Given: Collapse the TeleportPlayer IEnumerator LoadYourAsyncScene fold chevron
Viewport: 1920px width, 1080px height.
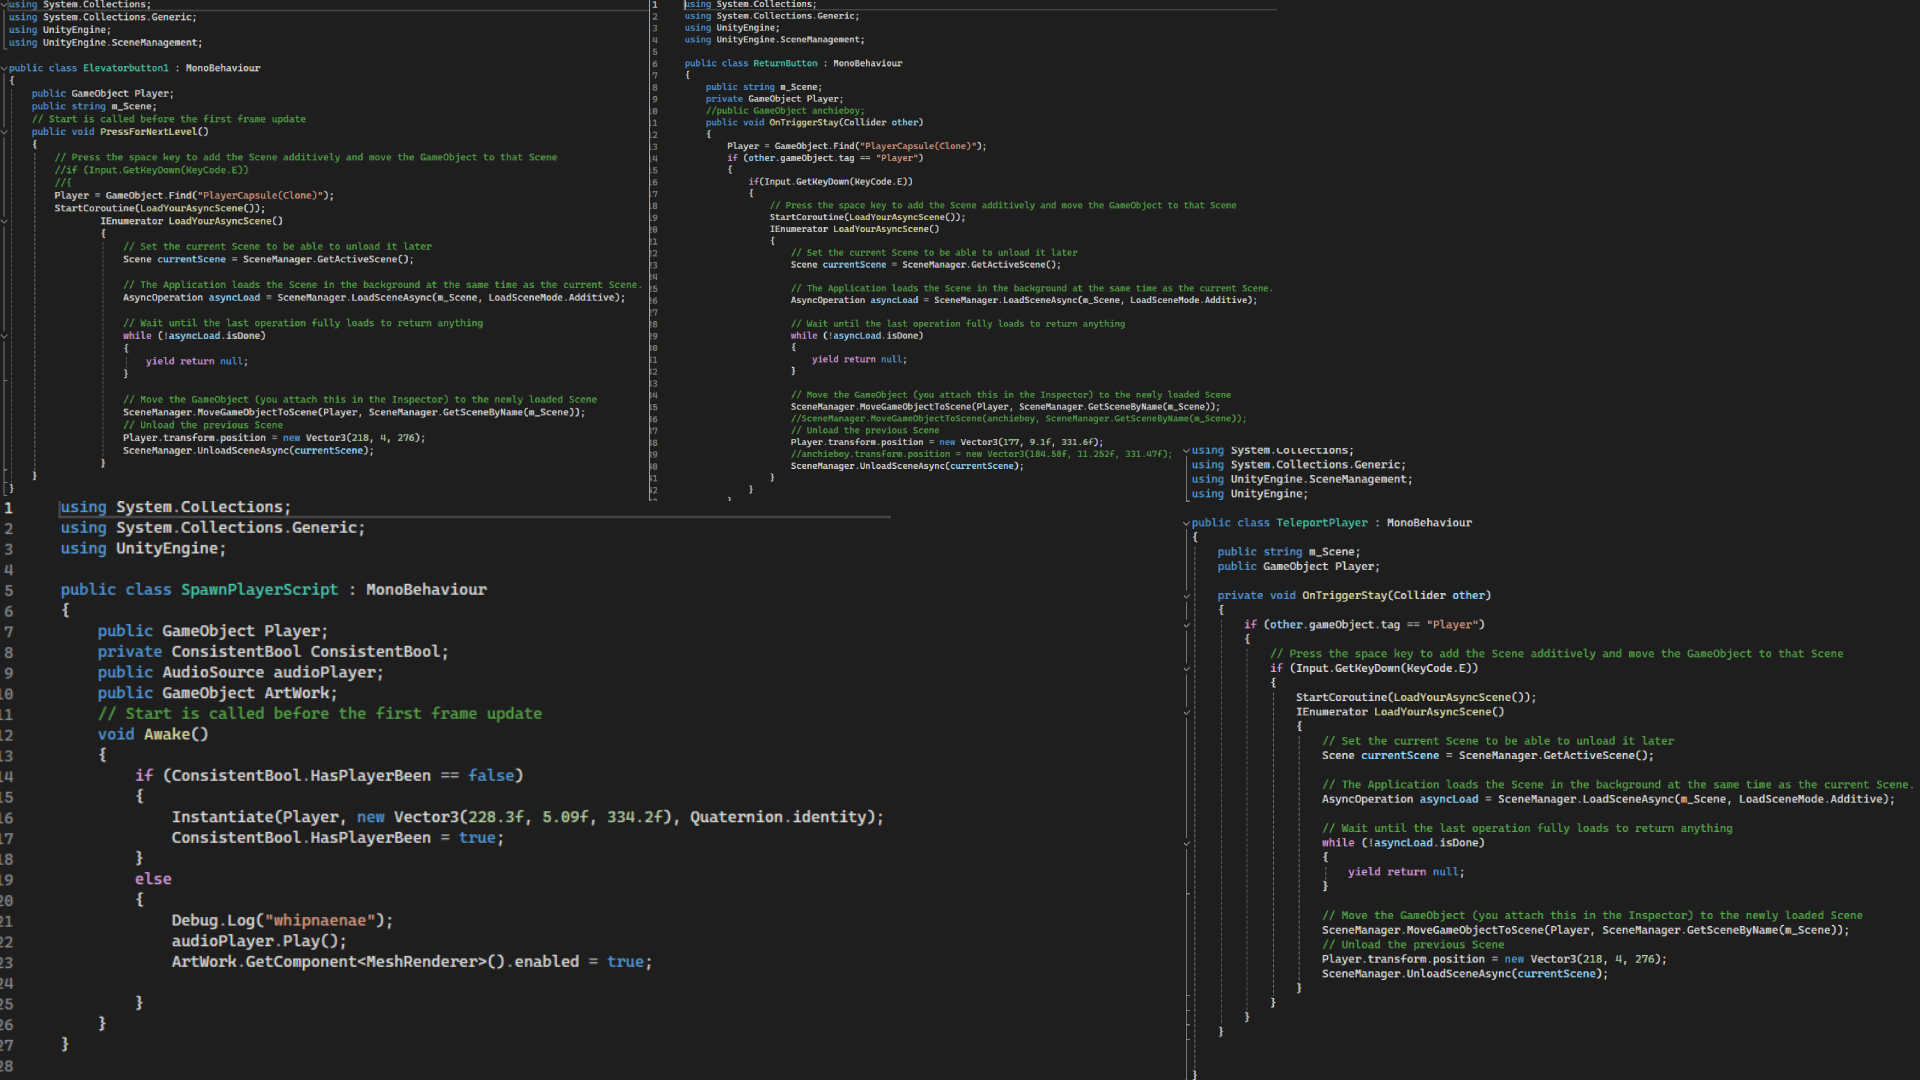Looking at the screenshot, I should pos(1187,713).
